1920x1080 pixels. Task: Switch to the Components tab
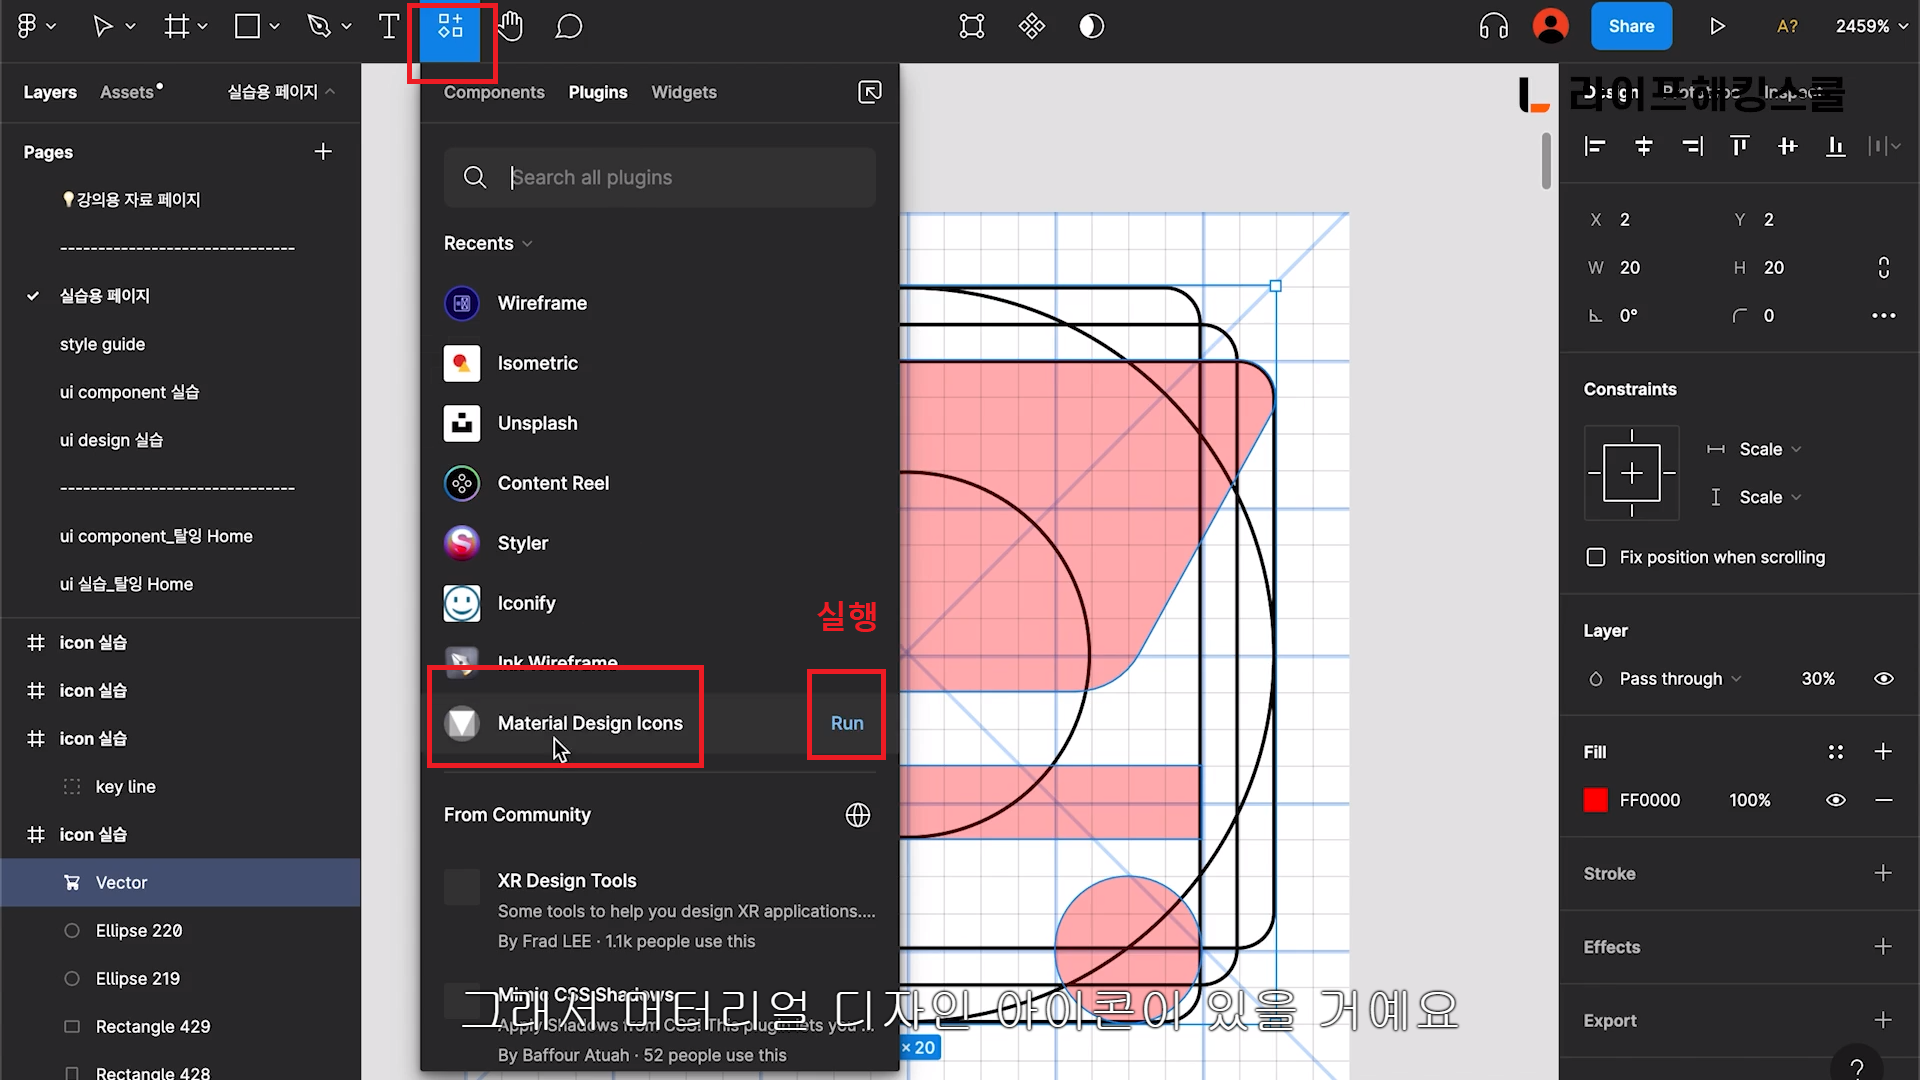(494, 92)
